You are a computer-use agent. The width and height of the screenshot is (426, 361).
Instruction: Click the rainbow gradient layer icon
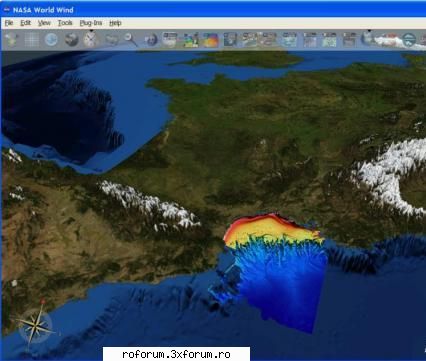(x=211, y=40)
